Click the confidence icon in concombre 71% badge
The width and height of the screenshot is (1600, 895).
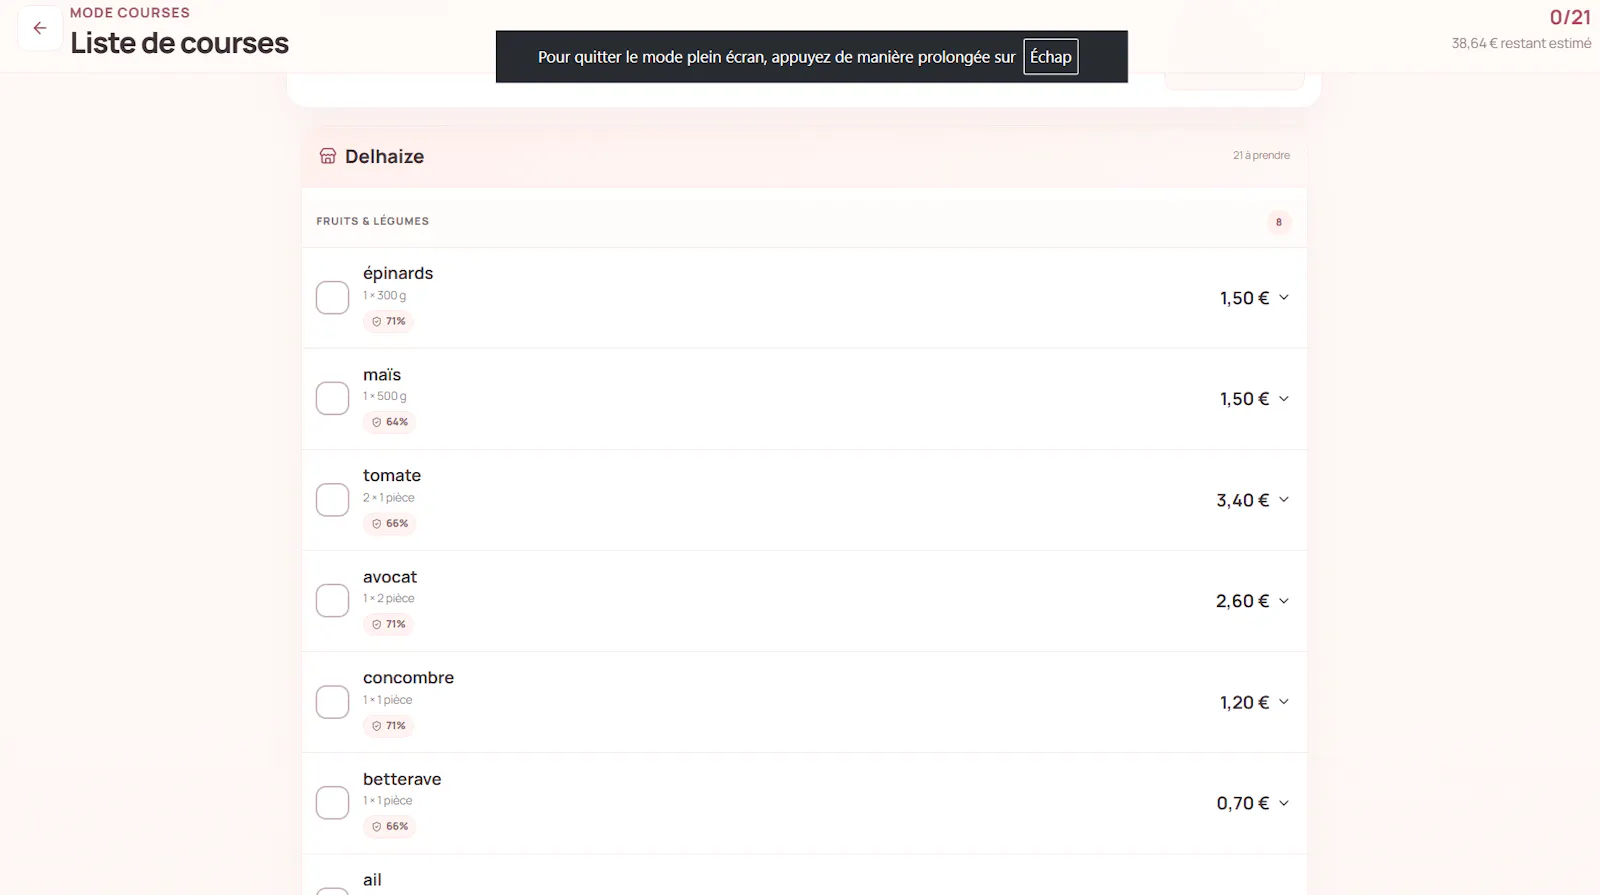point(377,726)
